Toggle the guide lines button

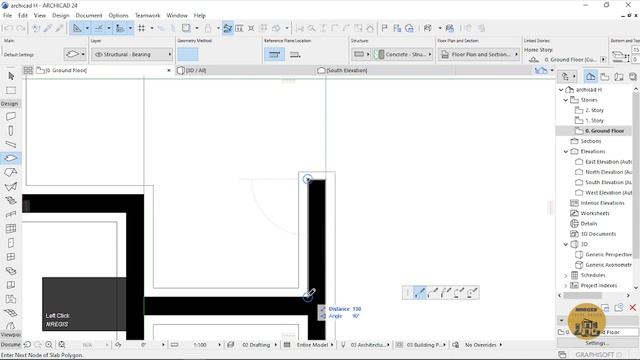77,28
